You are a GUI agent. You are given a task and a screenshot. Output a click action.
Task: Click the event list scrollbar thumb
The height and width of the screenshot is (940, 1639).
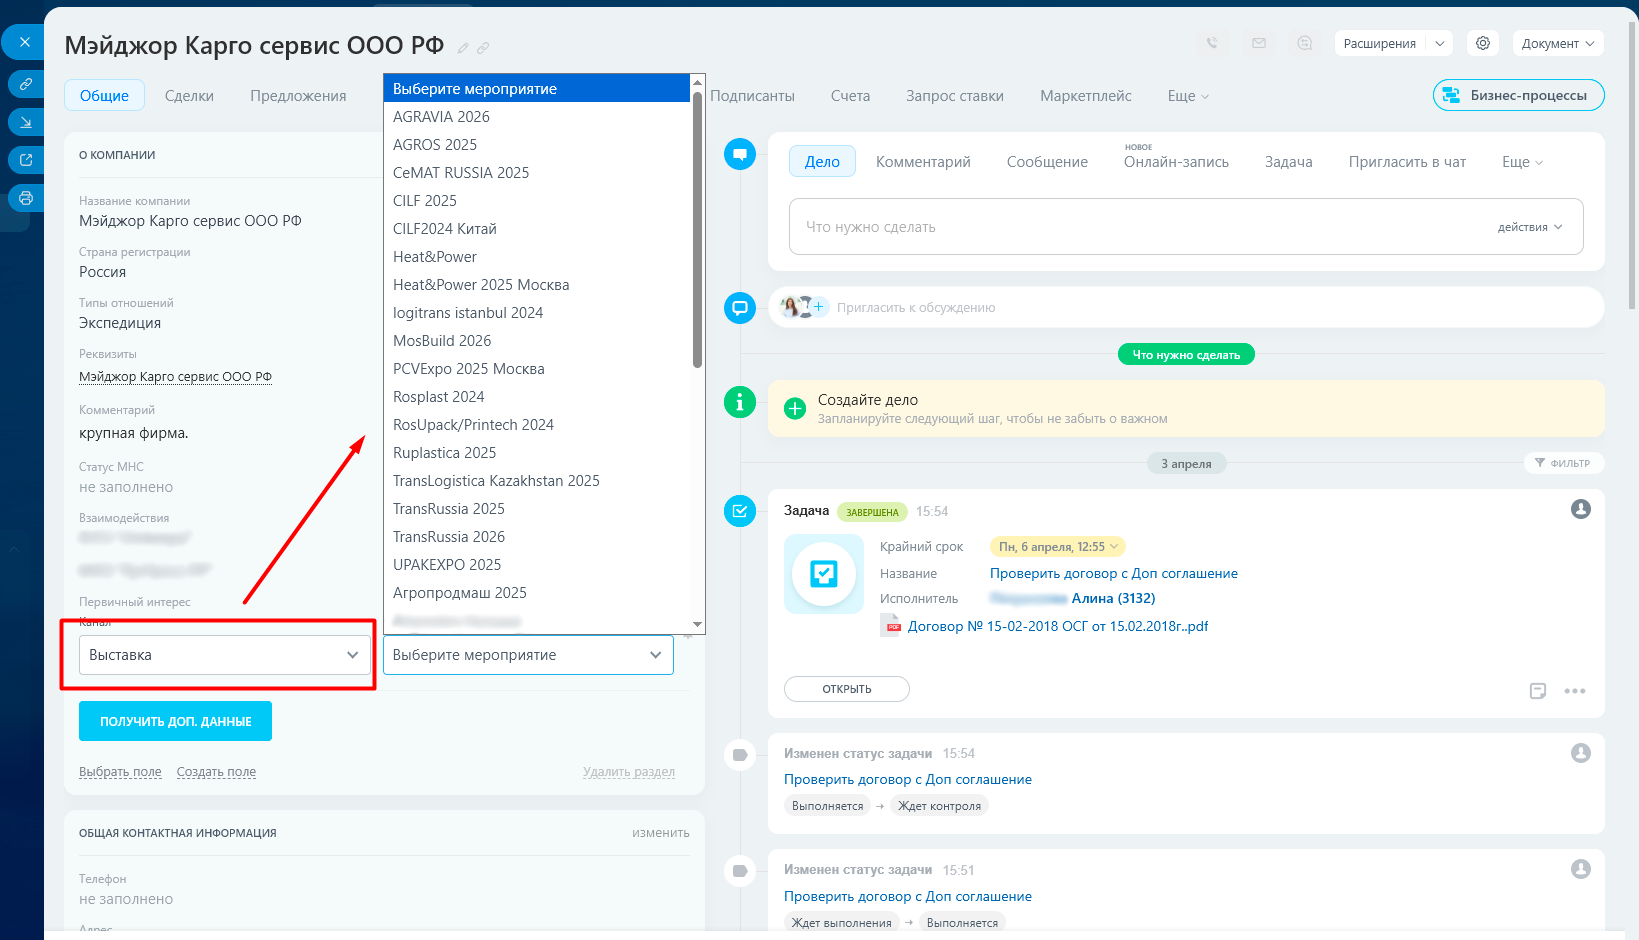(x=697, y=230)
